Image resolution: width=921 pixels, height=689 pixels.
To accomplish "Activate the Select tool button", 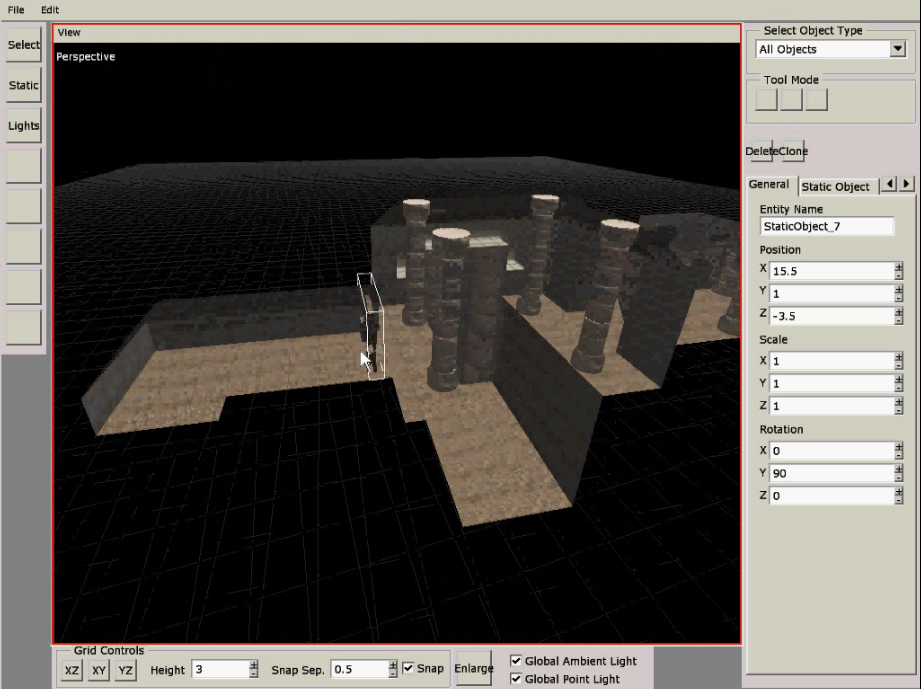I will click(23, 45).
